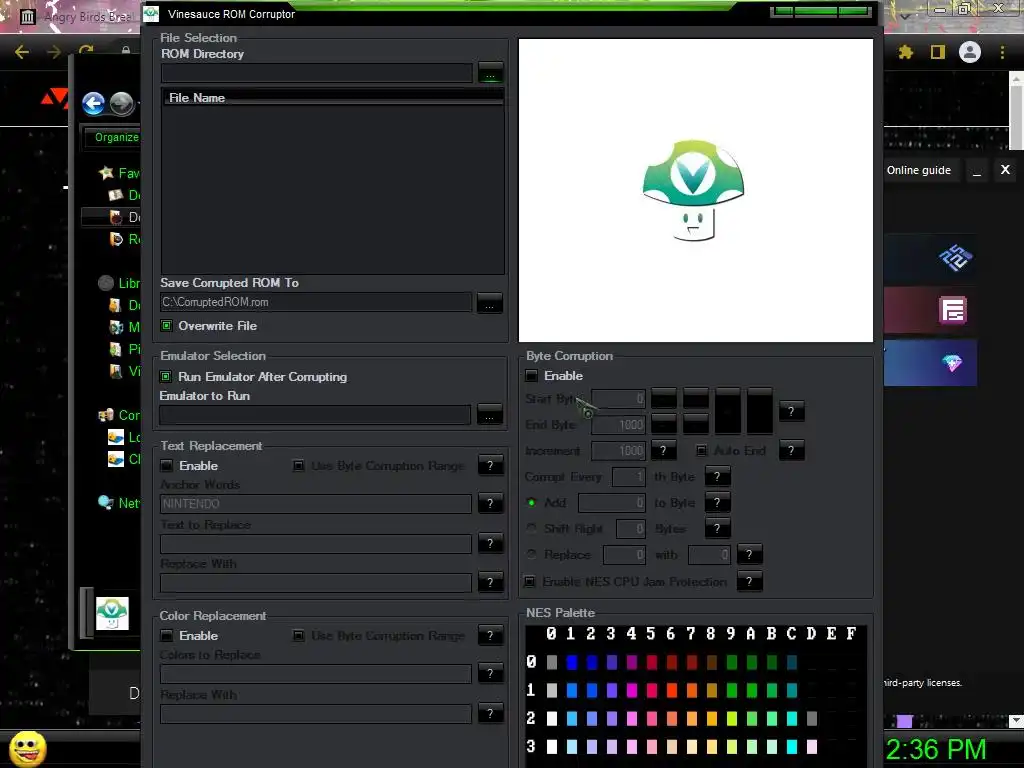Click the 2:36 PM clock
Viewport: 1024px width, 768px height.
point(936,749)
